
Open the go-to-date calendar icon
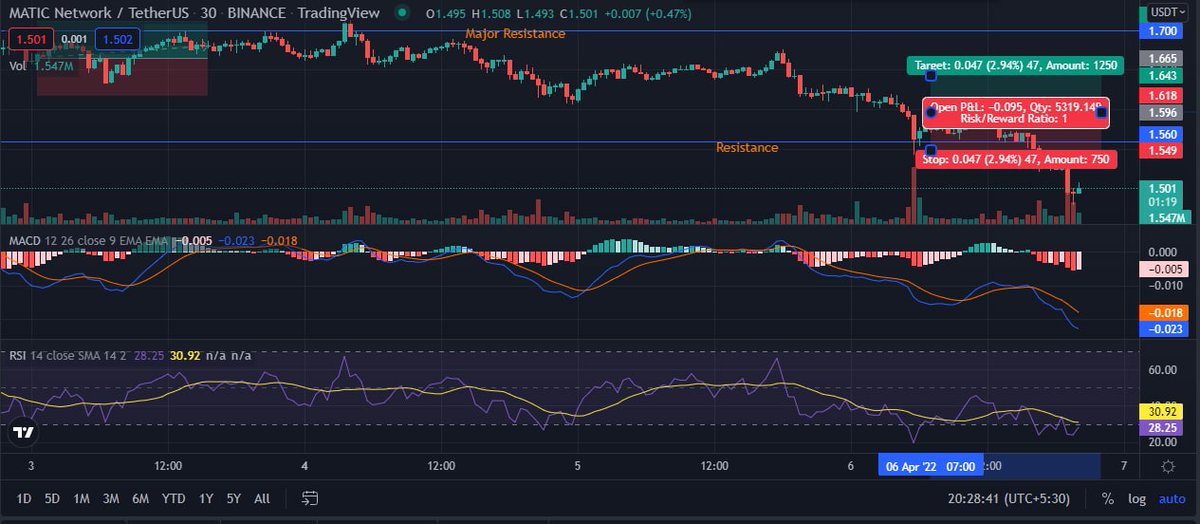click(x=310, y=498)
